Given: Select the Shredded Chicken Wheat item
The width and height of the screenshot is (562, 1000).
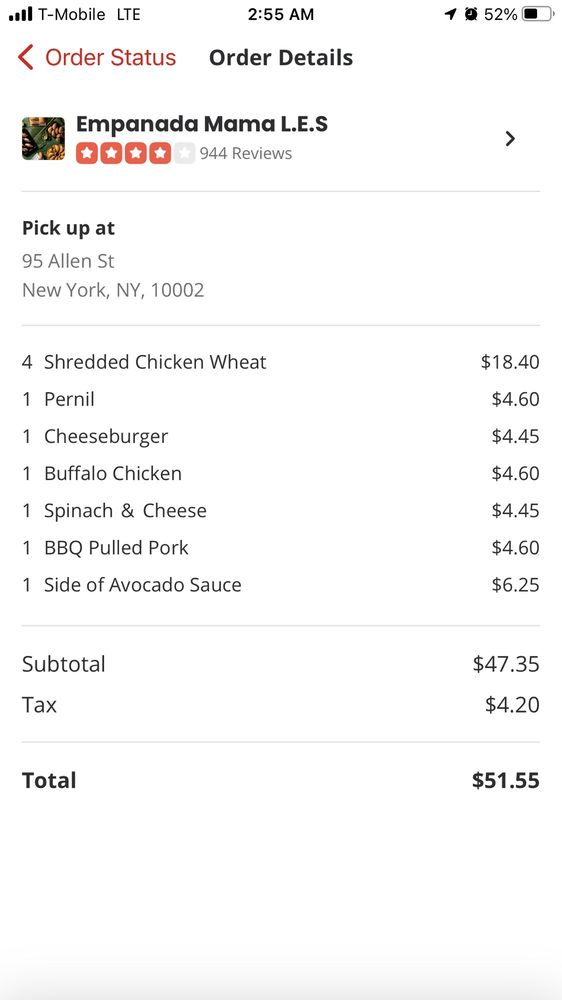Looking at the screenshot, I should tap(281, 362).
